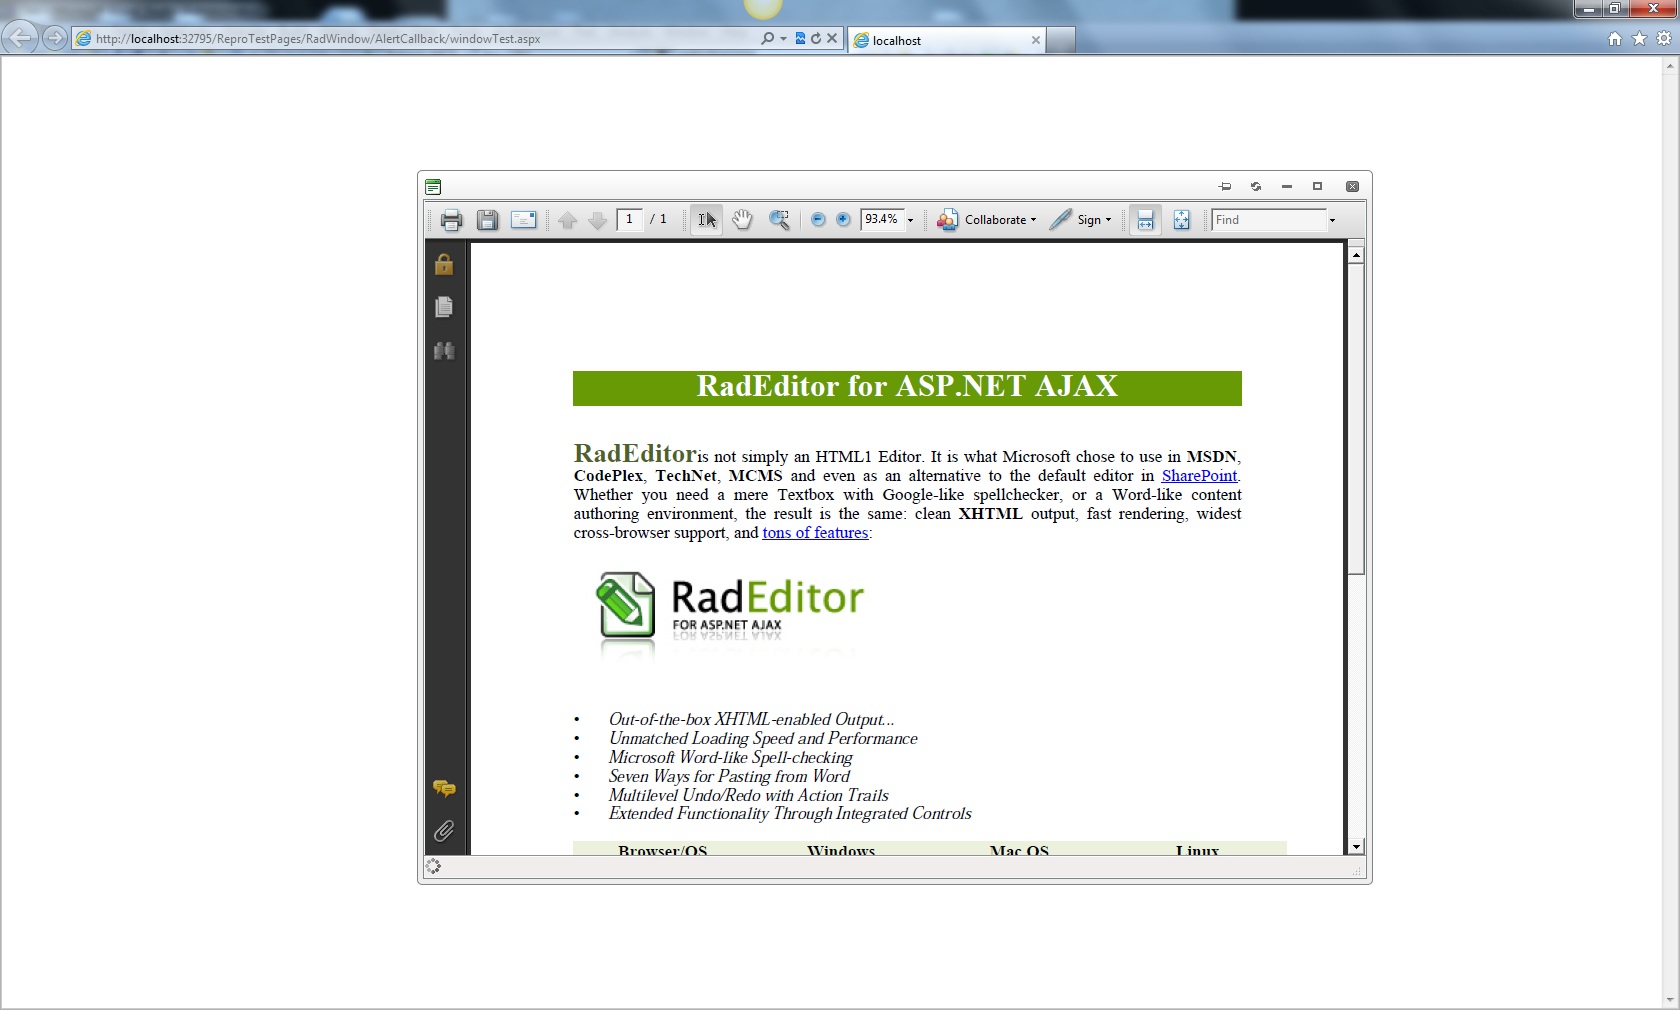Click the page number input box
Viewport: 1680px width, 1010px height.
(x=630, y=220)
